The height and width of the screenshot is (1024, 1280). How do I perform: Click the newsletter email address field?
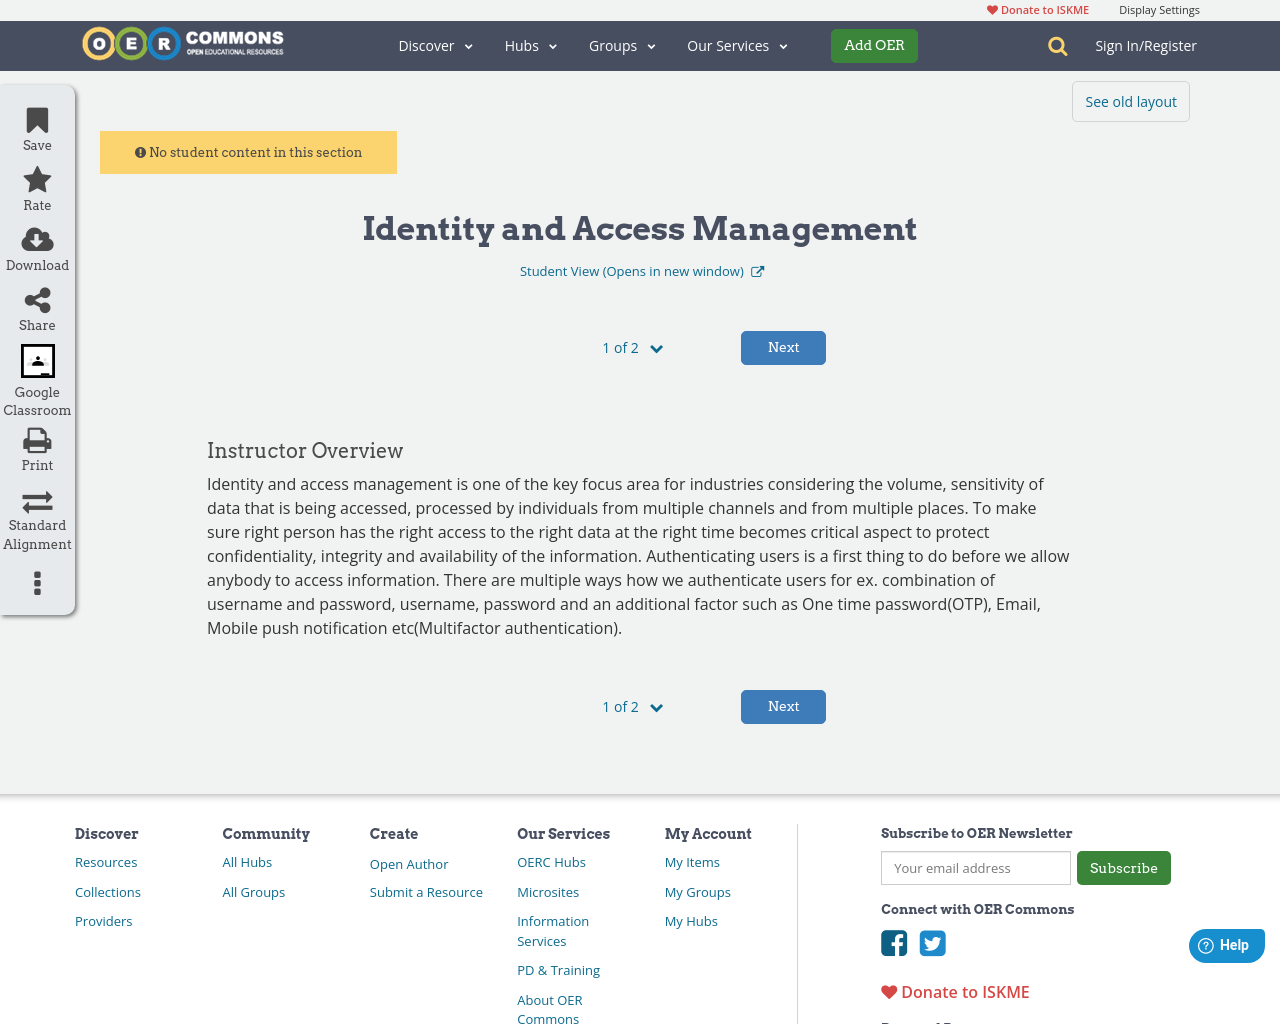click(x=975, y=868)
